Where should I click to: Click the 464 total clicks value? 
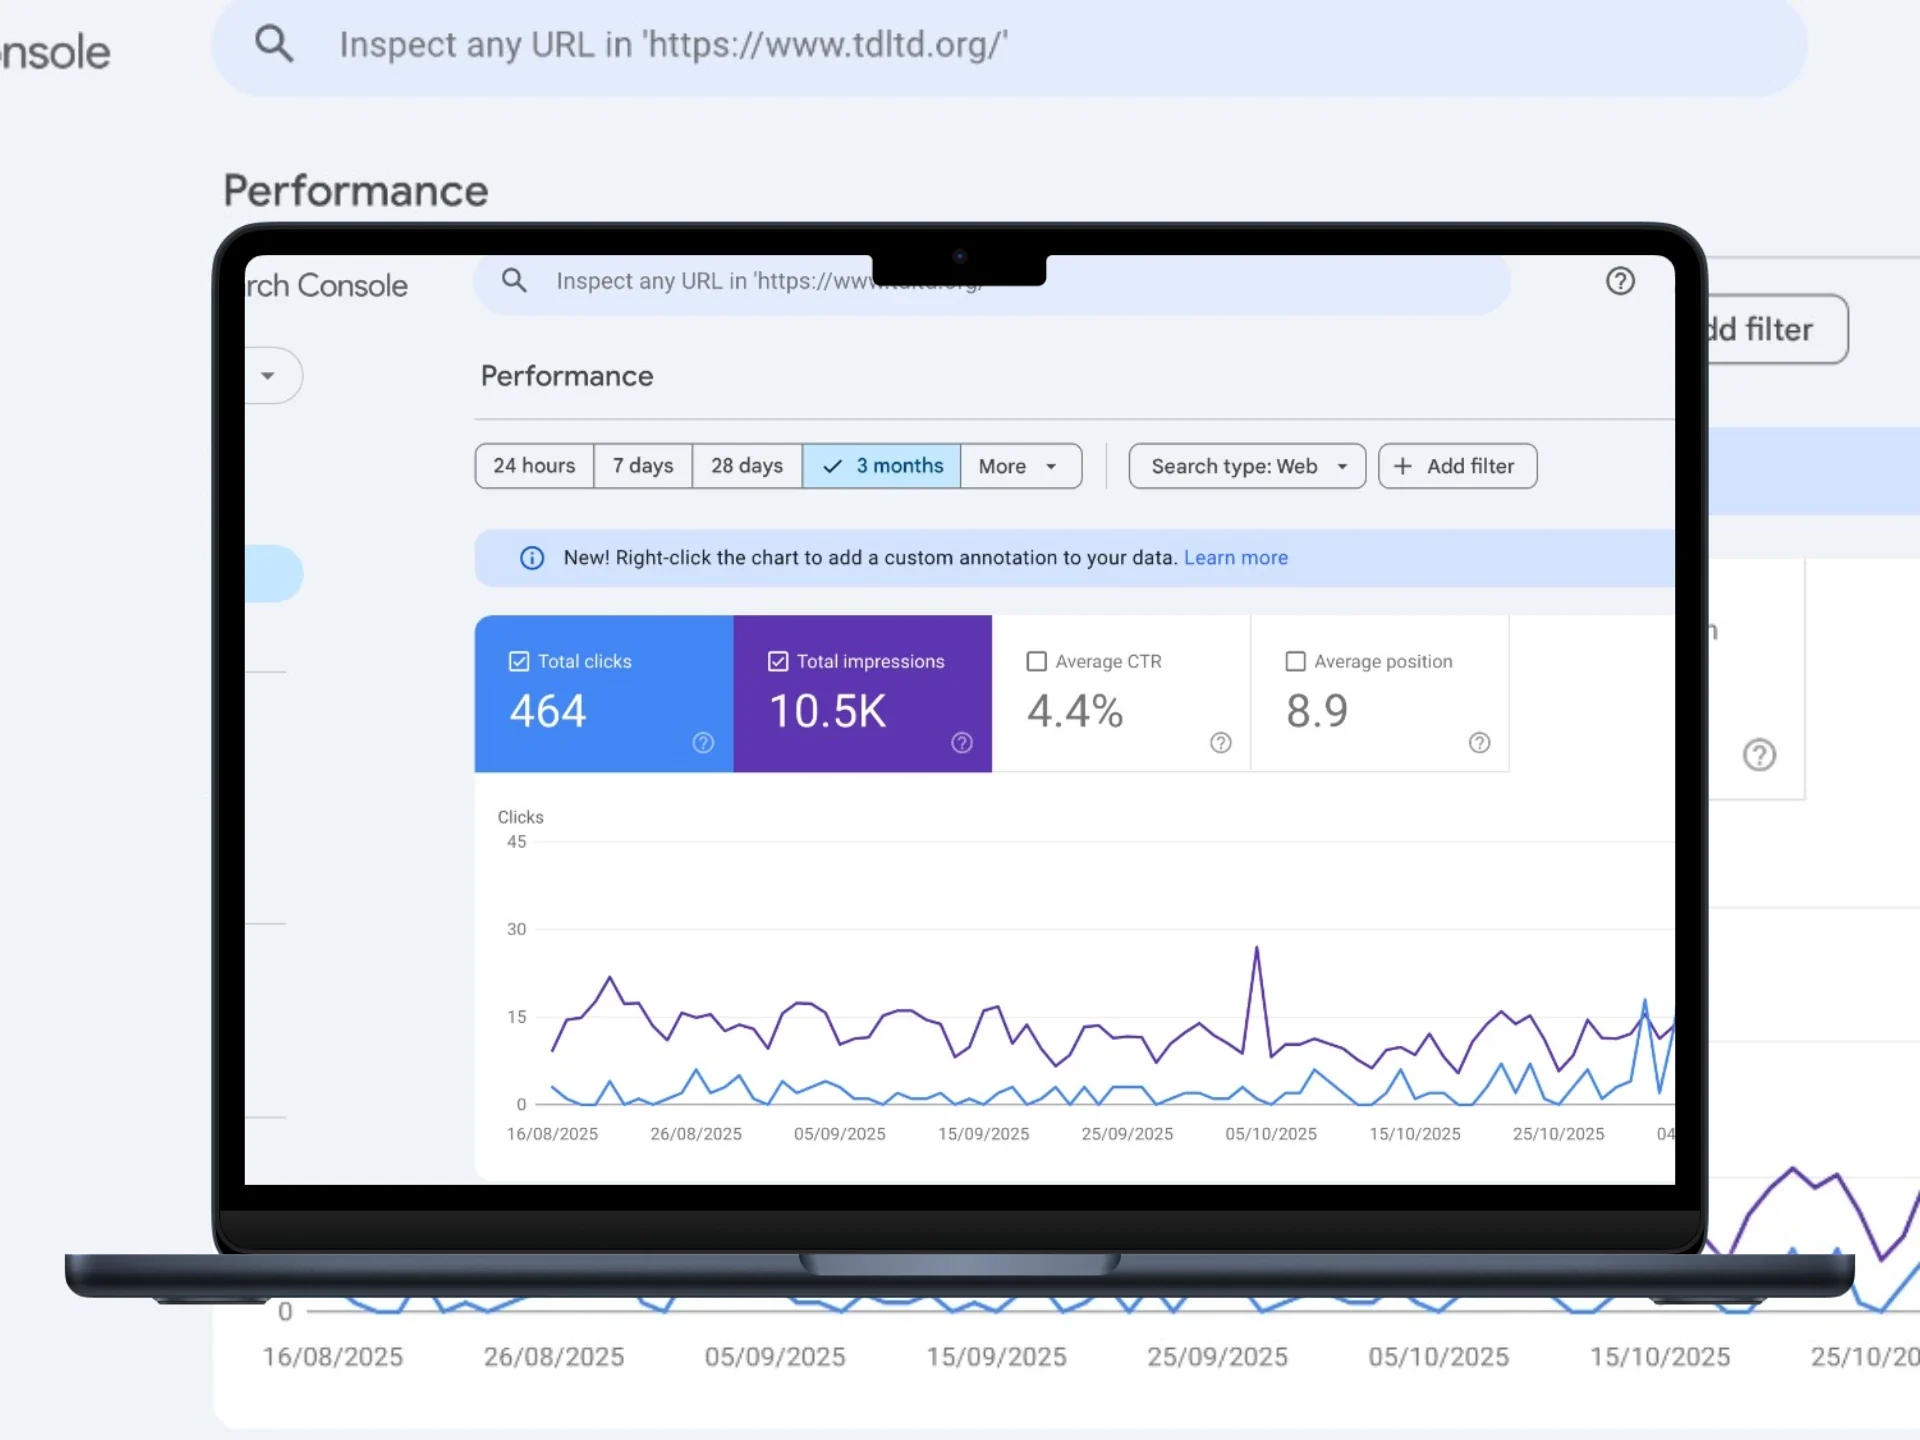(x=548, y=711)
